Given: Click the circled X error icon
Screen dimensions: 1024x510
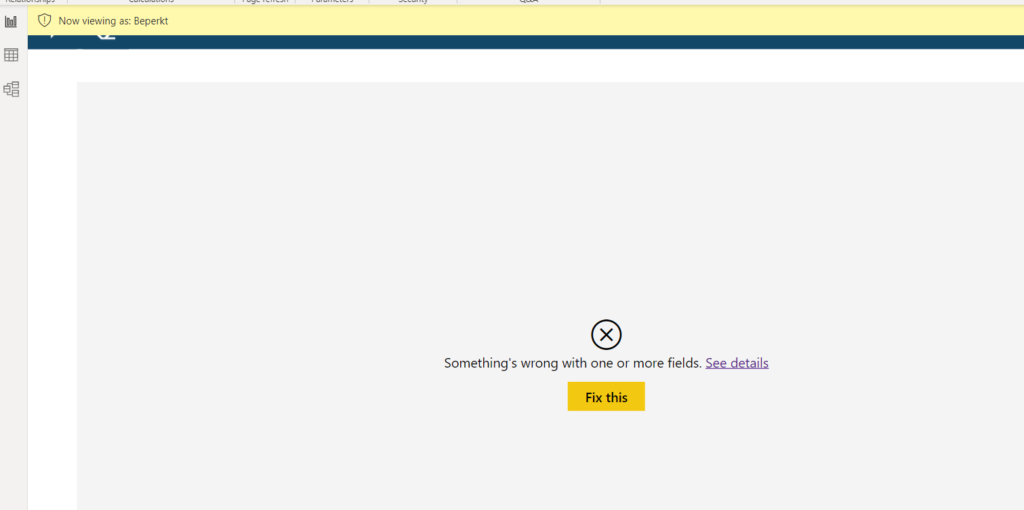Looking at the screenshot, I should pyautogui.click(x=606, y=334).
